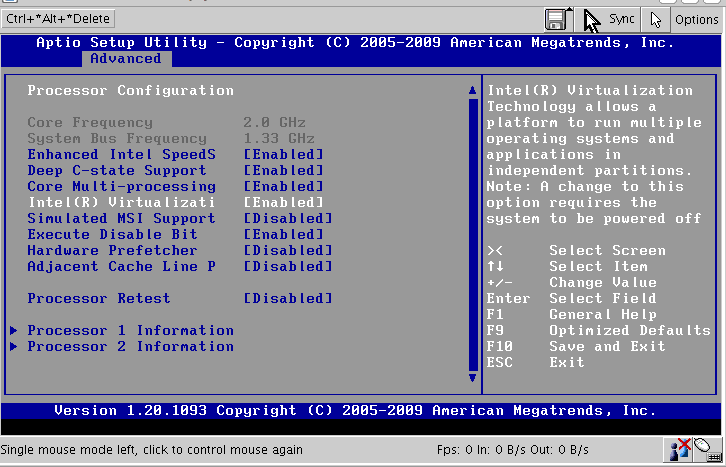Screen dimensions: 726x467
Task: Select the Advanced tab
Action: [x=126, y=59]
